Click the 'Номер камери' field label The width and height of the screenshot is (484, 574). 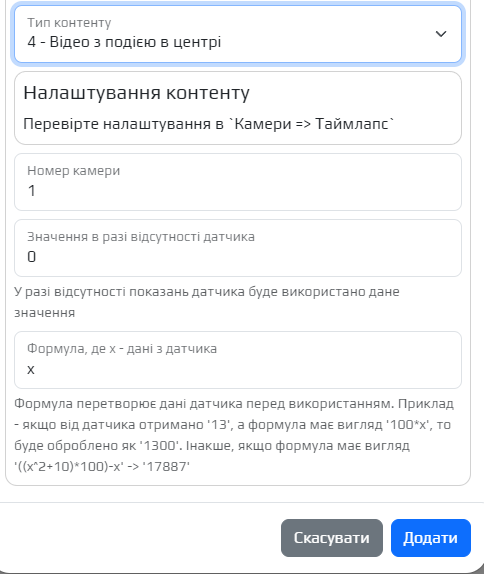coord(74,171)
